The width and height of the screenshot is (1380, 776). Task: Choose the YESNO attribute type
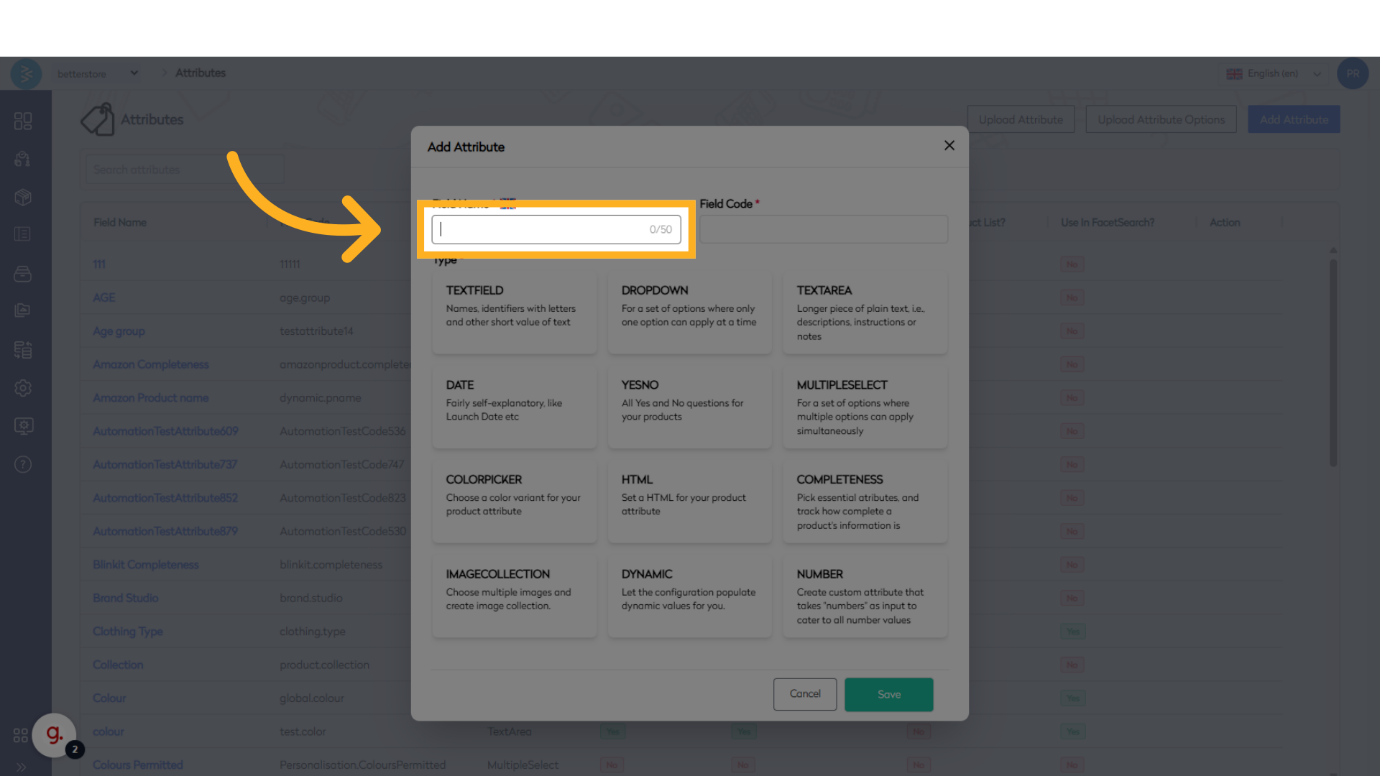689,406
